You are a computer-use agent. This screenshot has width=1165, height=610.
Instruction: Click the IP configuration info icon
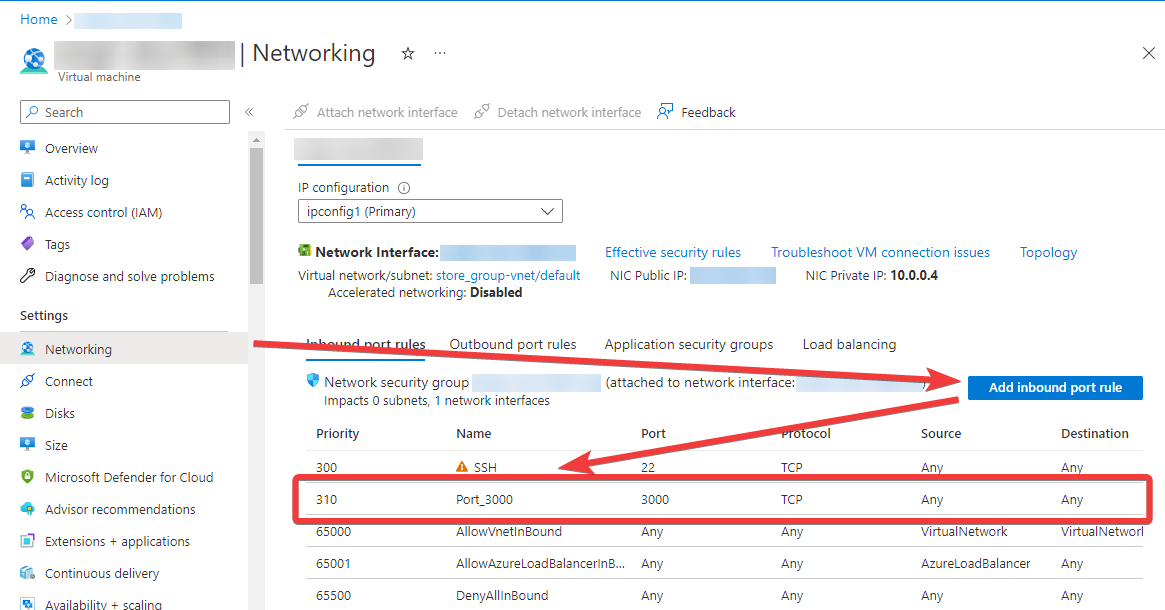[x=404, y=188]
